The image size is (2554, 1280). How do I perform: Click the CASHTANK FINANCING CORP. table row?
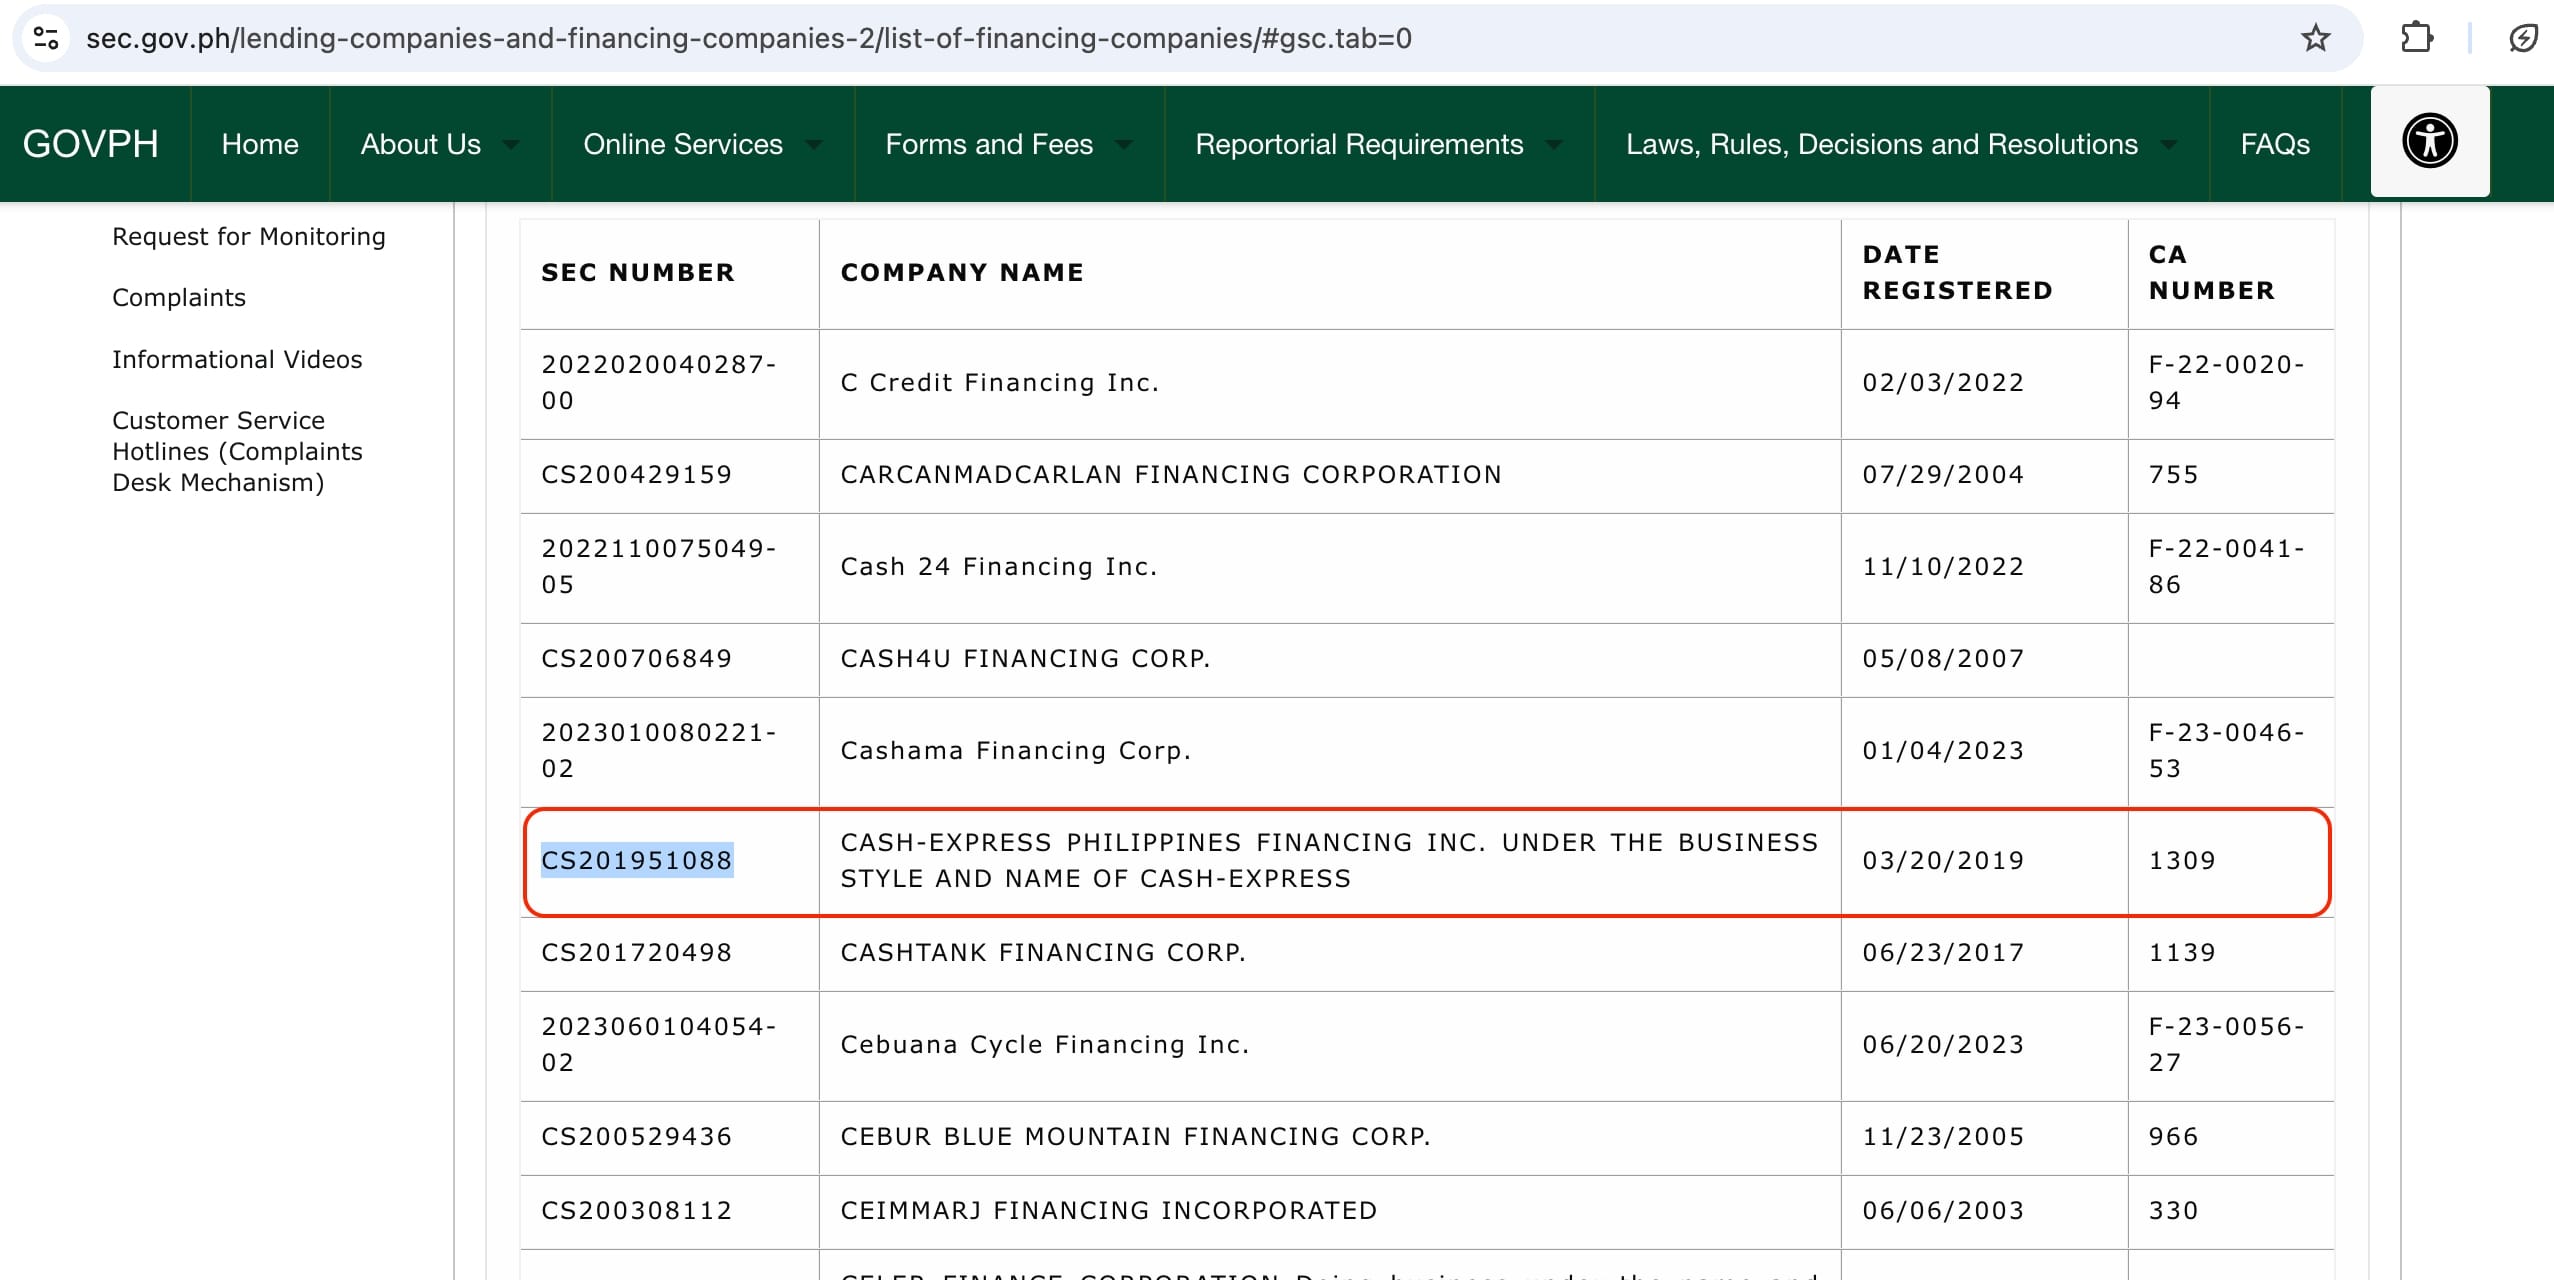(1043, 952)
